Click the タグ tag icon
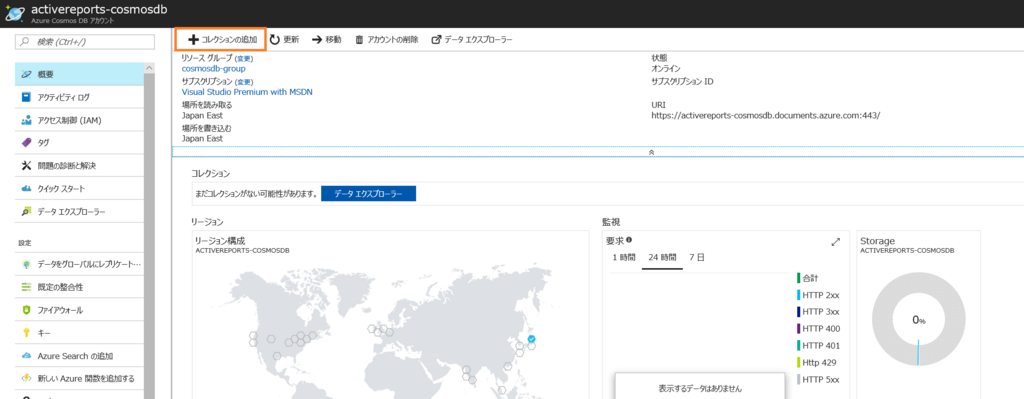 (x=26, y=142)
